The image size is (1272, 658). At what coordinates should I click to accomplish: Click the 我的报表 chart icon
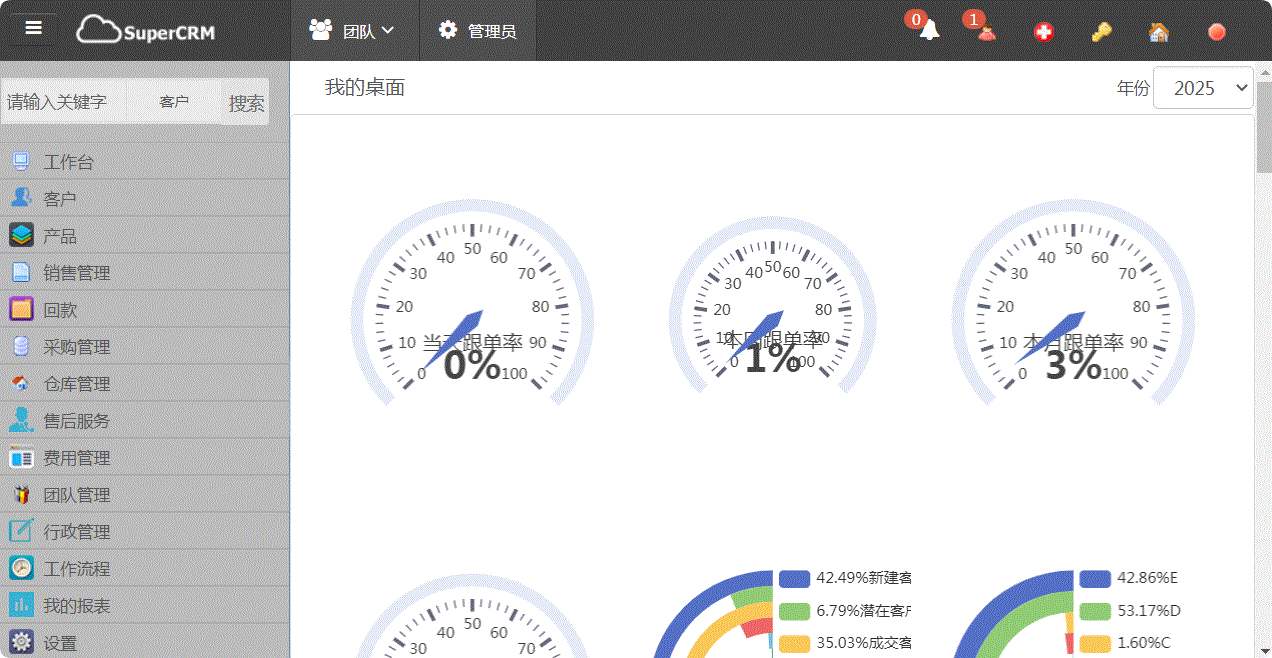tap(21, 606)
